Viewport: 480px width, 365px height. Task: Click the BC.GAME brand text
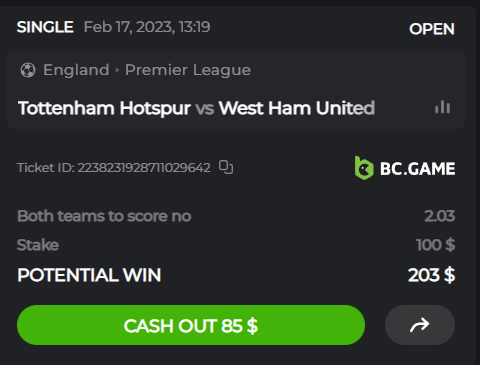point(417,169)
